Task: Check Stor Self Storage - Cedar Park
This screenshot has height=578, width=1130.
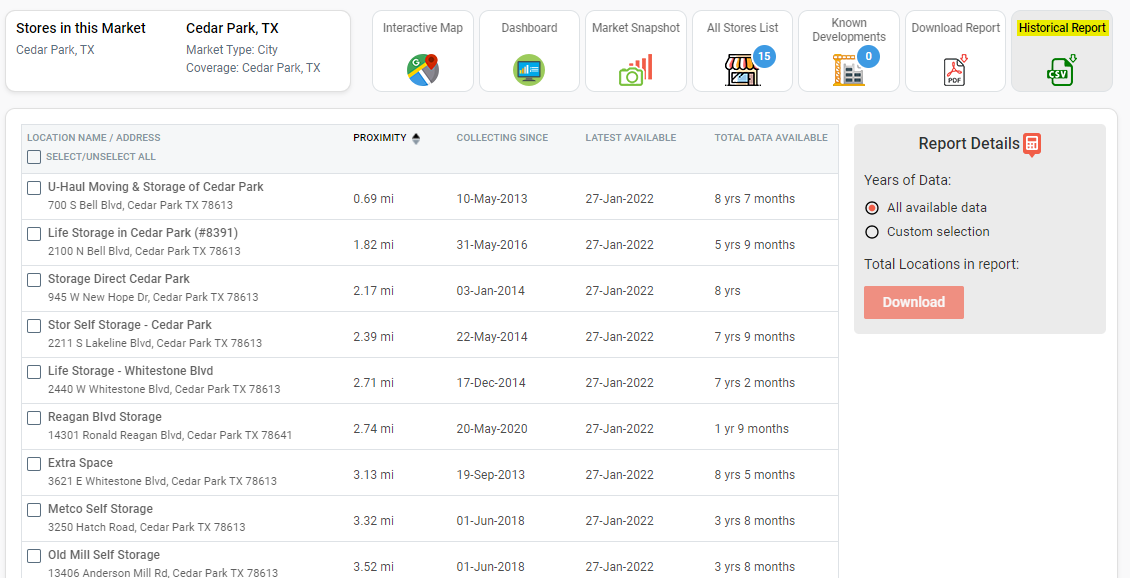Action: [34, 326]
